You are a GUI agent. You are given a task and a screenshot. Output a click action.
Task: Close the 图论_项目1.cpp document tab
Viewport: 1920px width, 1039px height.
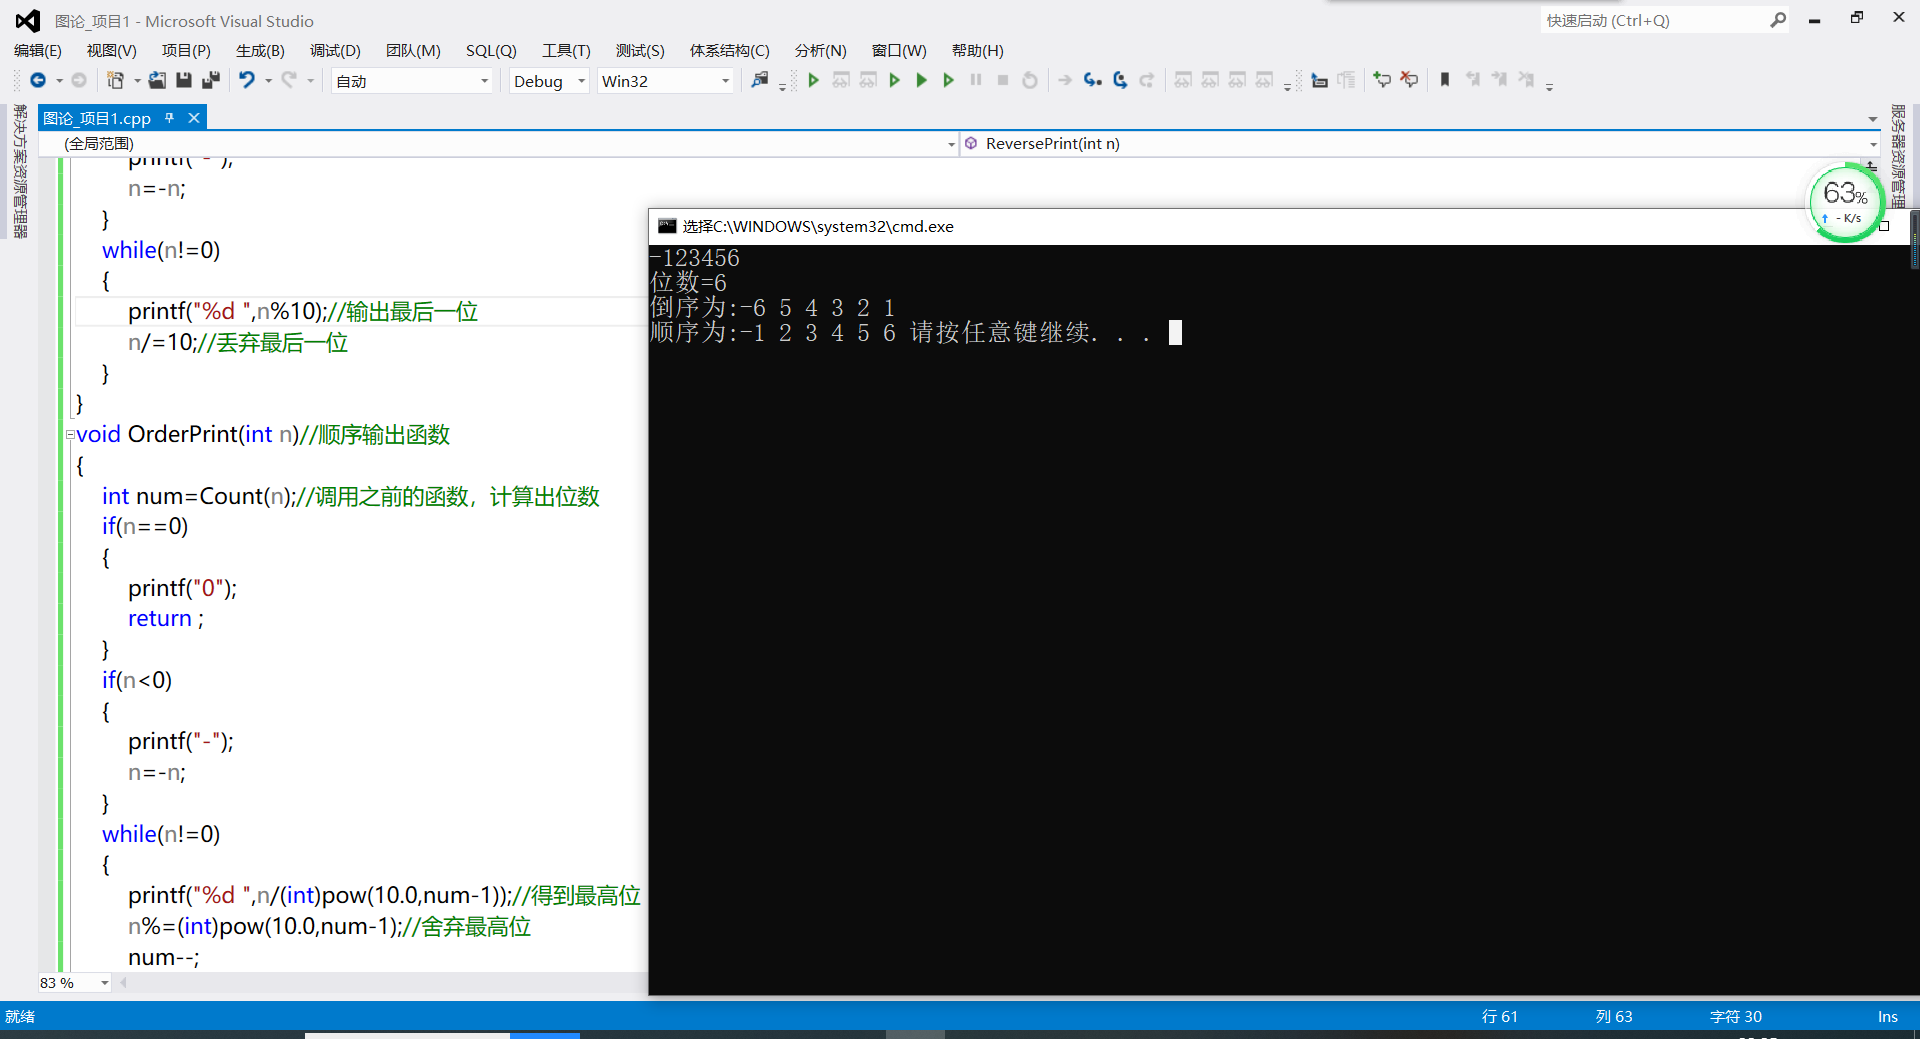(x=194, y=118)
